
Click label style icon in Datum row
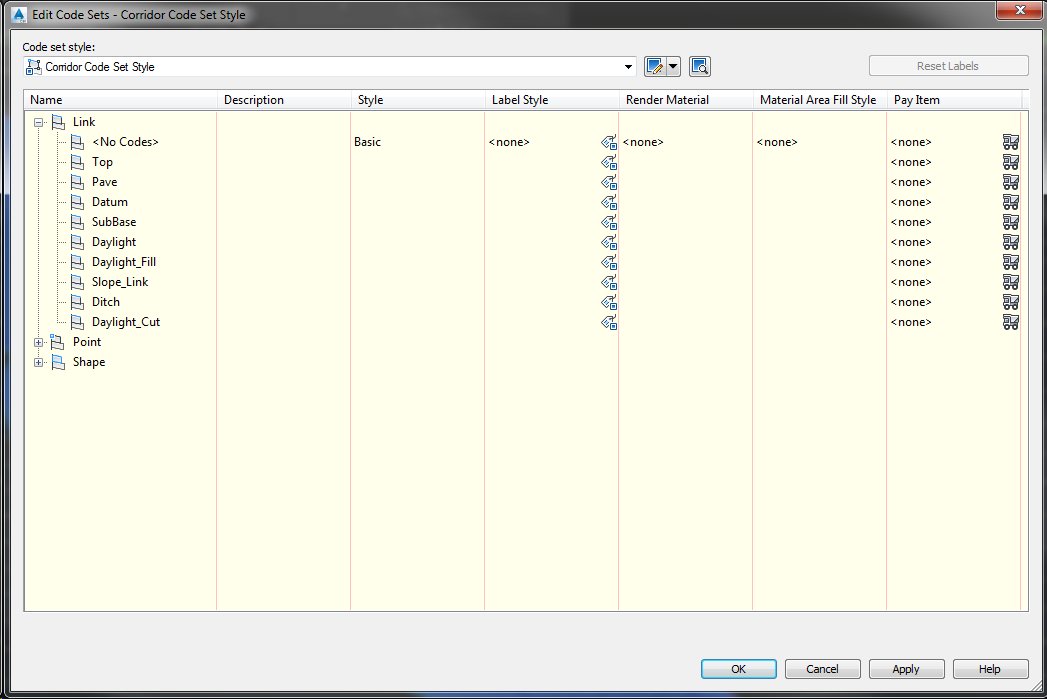tap(609, 202)
